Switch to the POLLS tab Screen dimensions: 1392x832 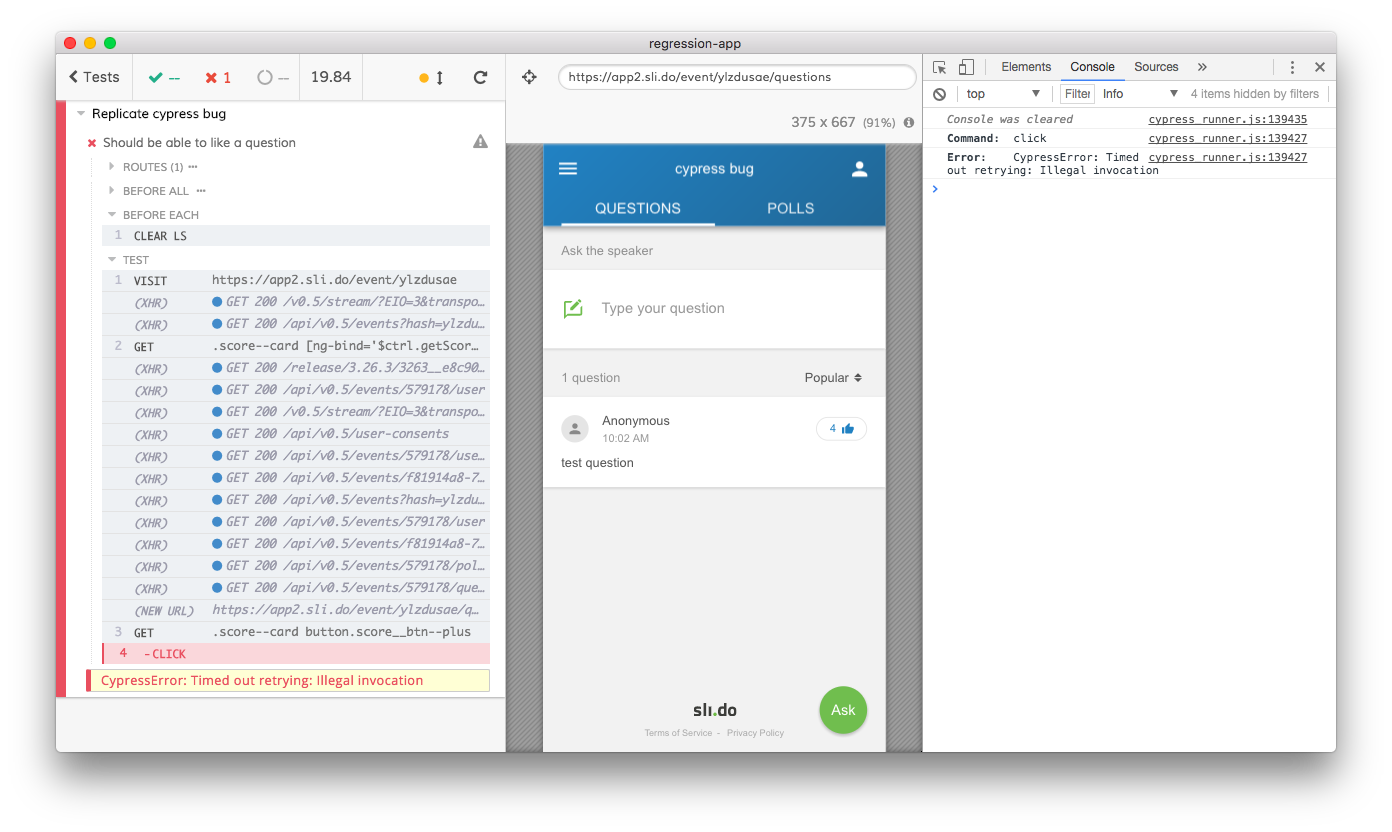point(790,208)
